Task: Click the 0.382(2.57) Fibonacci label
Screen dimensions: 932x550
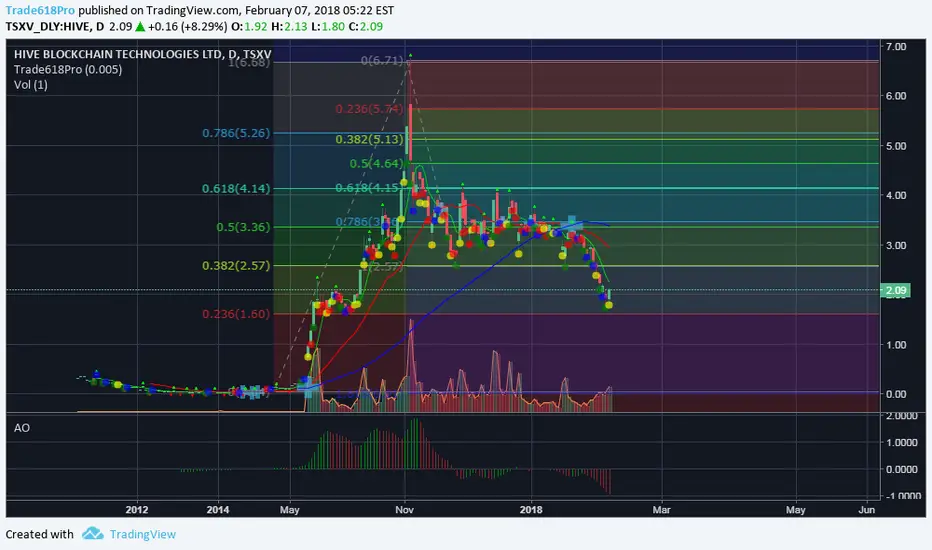Action: point(236,266)
